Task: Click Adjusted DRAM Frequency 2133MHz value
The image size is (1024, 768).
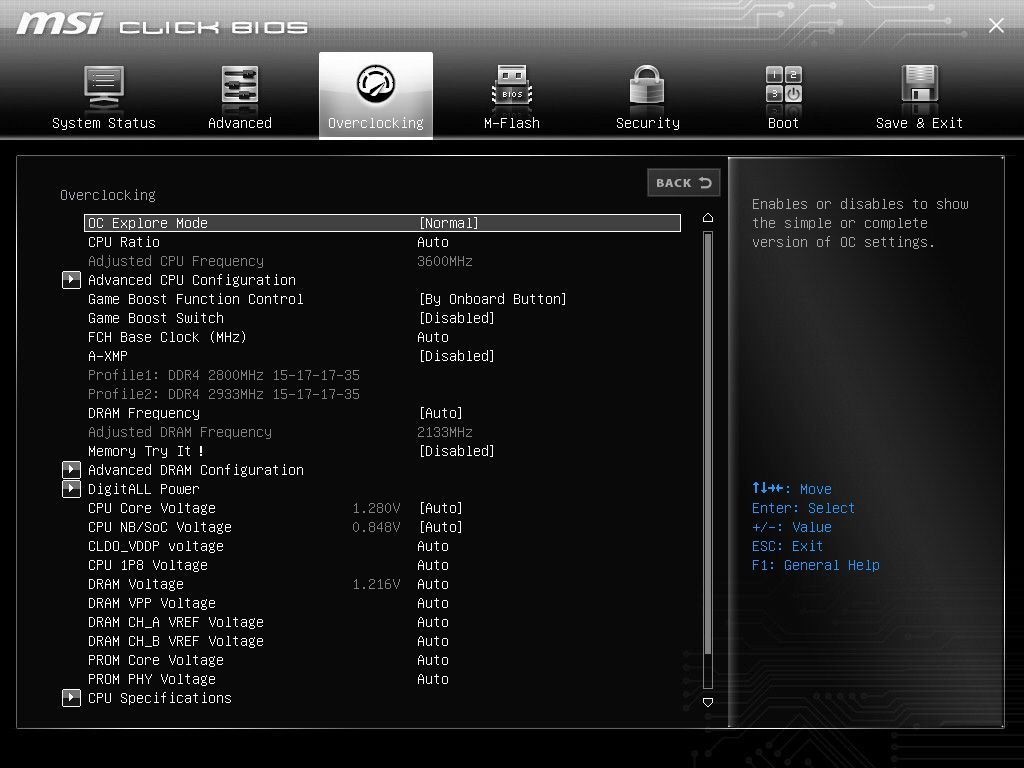Action: tap(445, 432)
